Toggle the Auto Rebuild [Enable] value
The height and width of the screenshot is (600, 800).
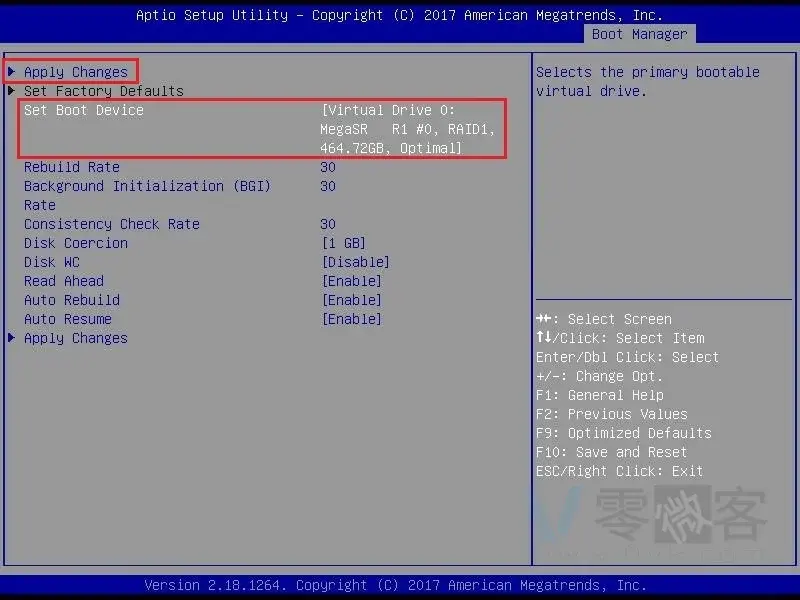coord(351,300)
